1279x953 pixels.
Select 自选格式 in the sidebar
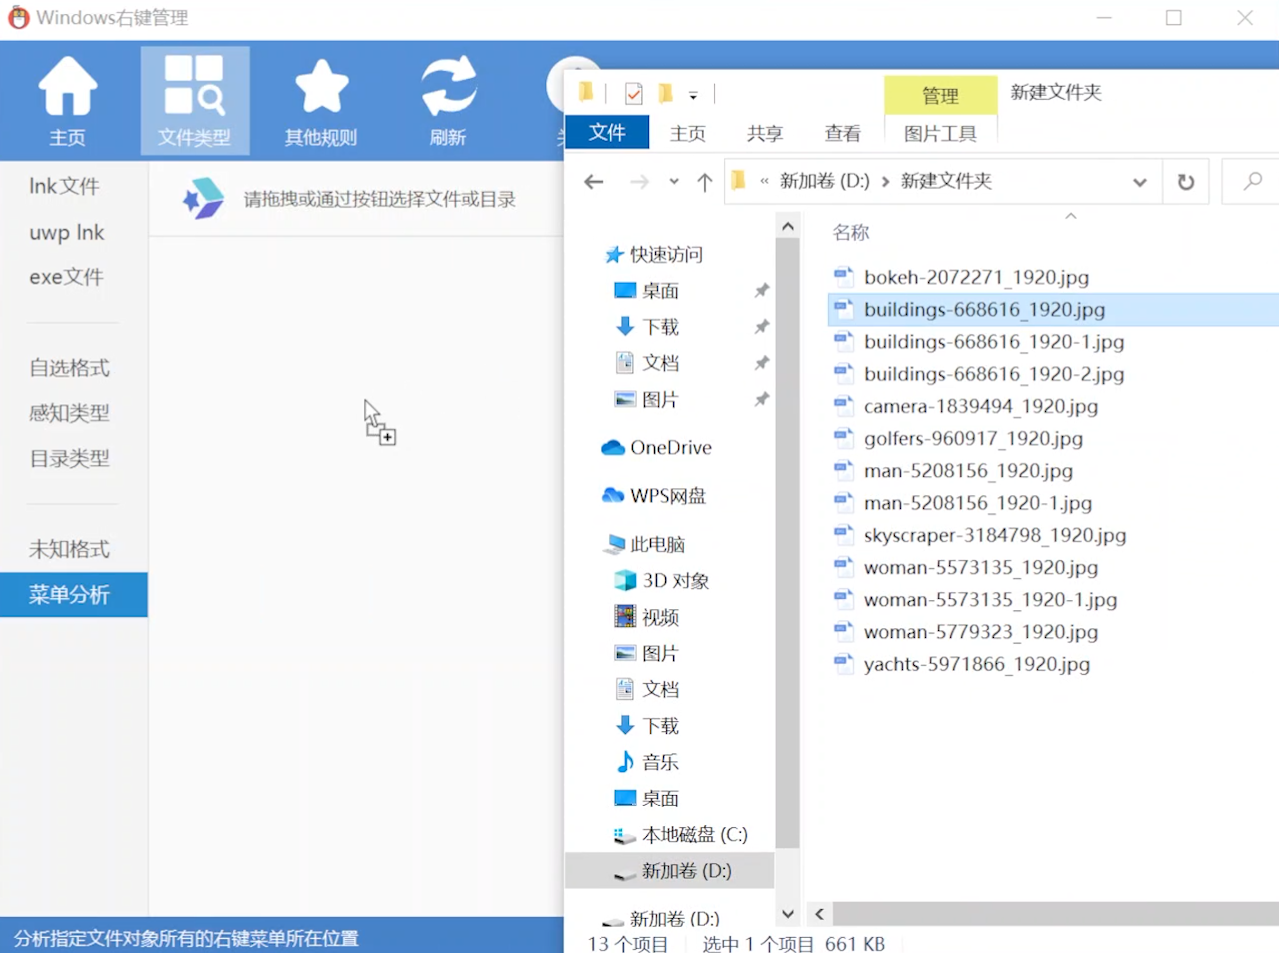[69, 368]
